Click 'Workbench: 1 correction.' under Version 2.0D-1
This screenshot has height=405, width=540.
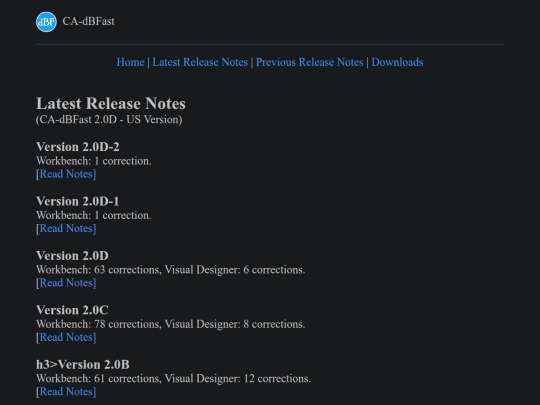tap(94, 215)
